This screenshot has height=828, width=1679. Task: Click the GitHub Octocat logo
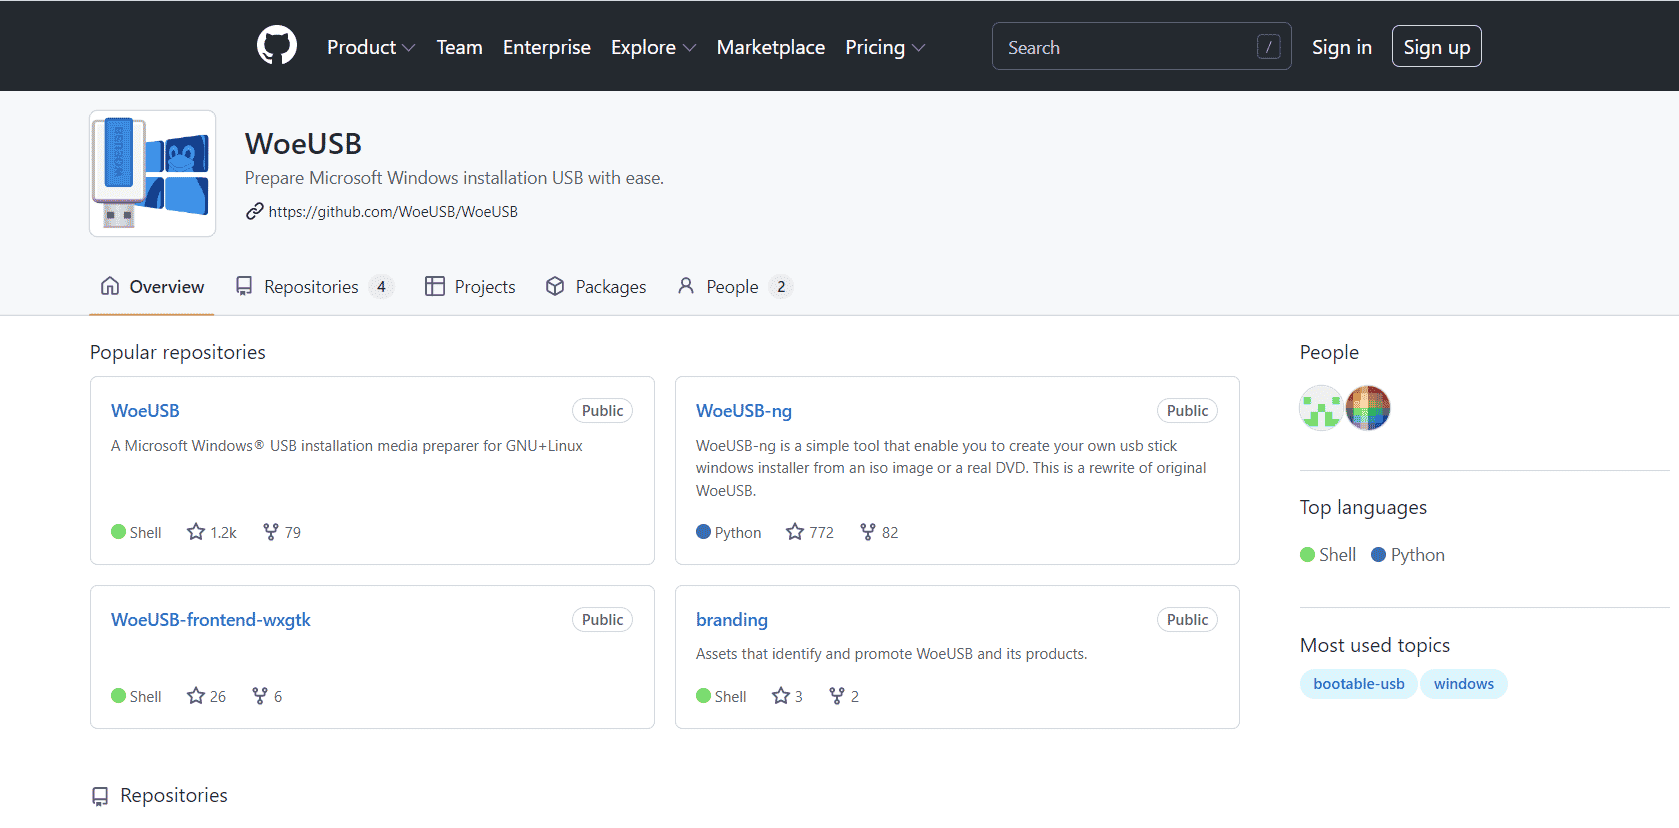point(277,46)
